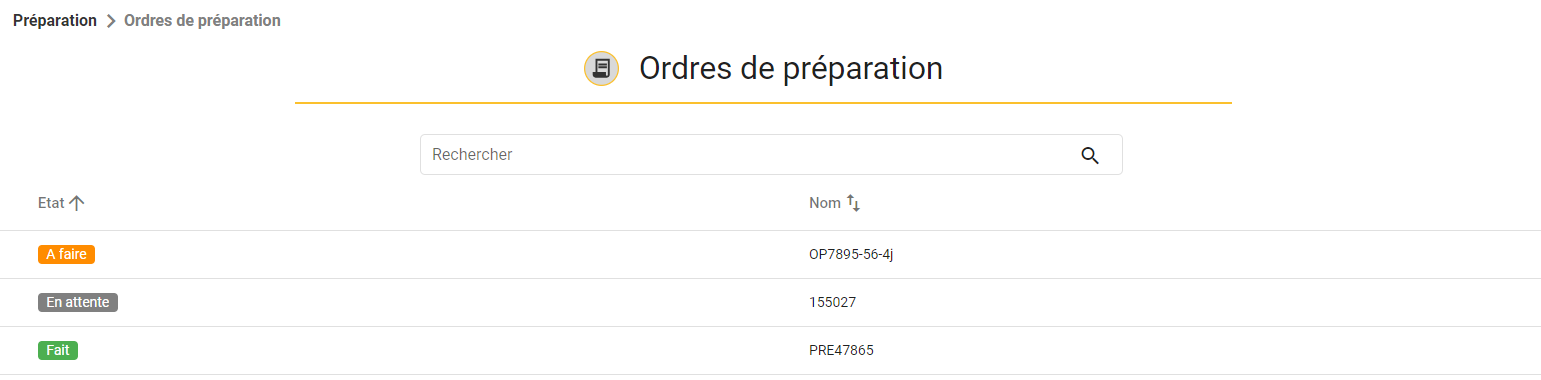Image resolution: width=1541 pixels, height=380 pixels.
Task: Sort table by Etat column header
Action: pos(51,203)
